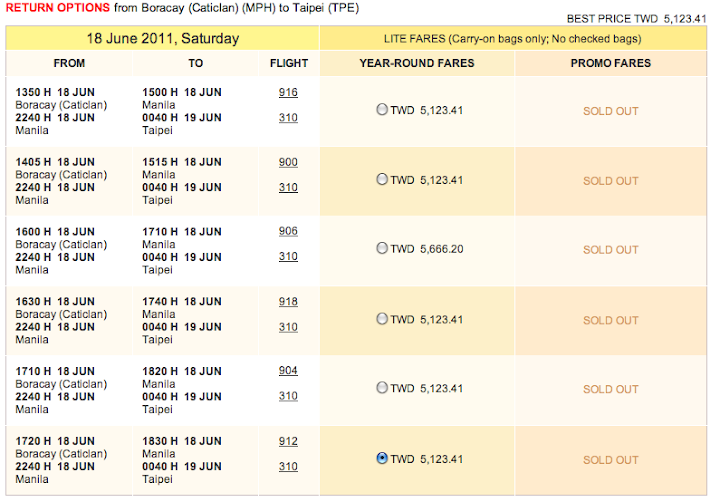
Task: Open flight 916 details link
Action: click(x=288, y=92)
